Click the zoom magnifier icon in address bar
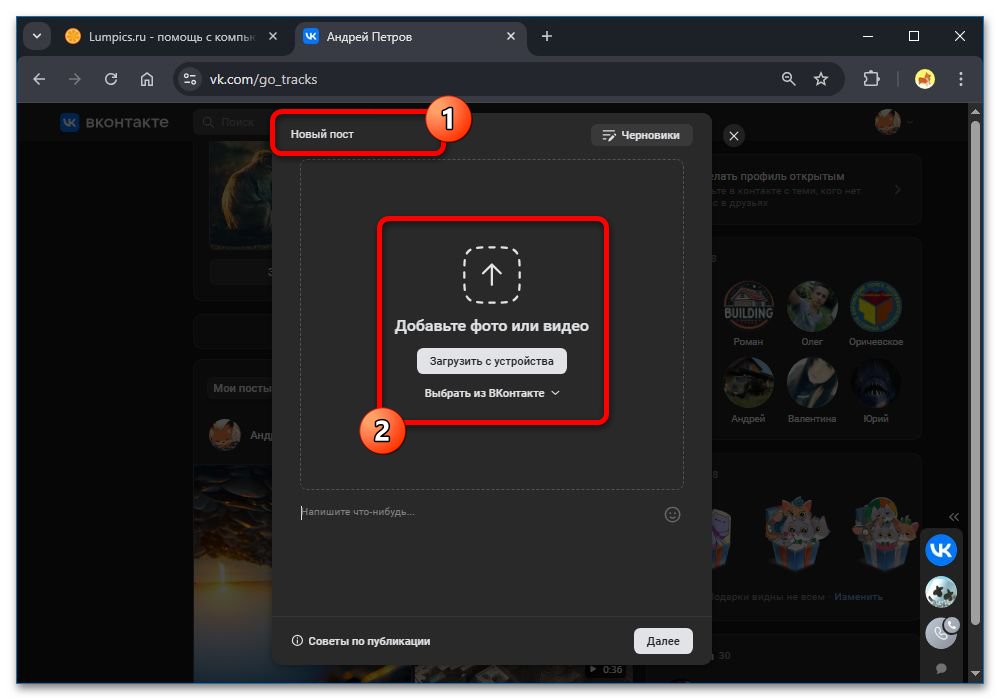The width and height of the screenshot is (1000, 700). pyautogui.click(x=788, y=79)
